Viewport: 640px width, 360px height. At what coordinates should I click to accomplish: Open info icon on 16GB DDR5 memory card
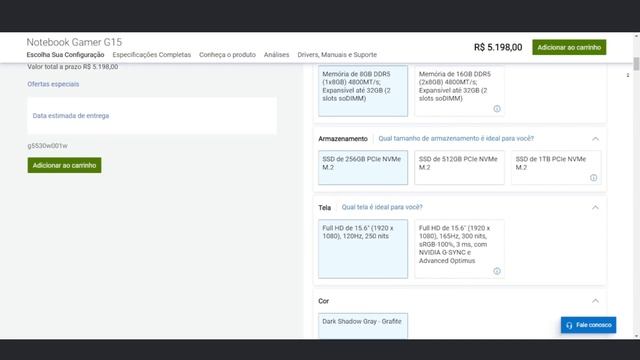pos(497,109)
